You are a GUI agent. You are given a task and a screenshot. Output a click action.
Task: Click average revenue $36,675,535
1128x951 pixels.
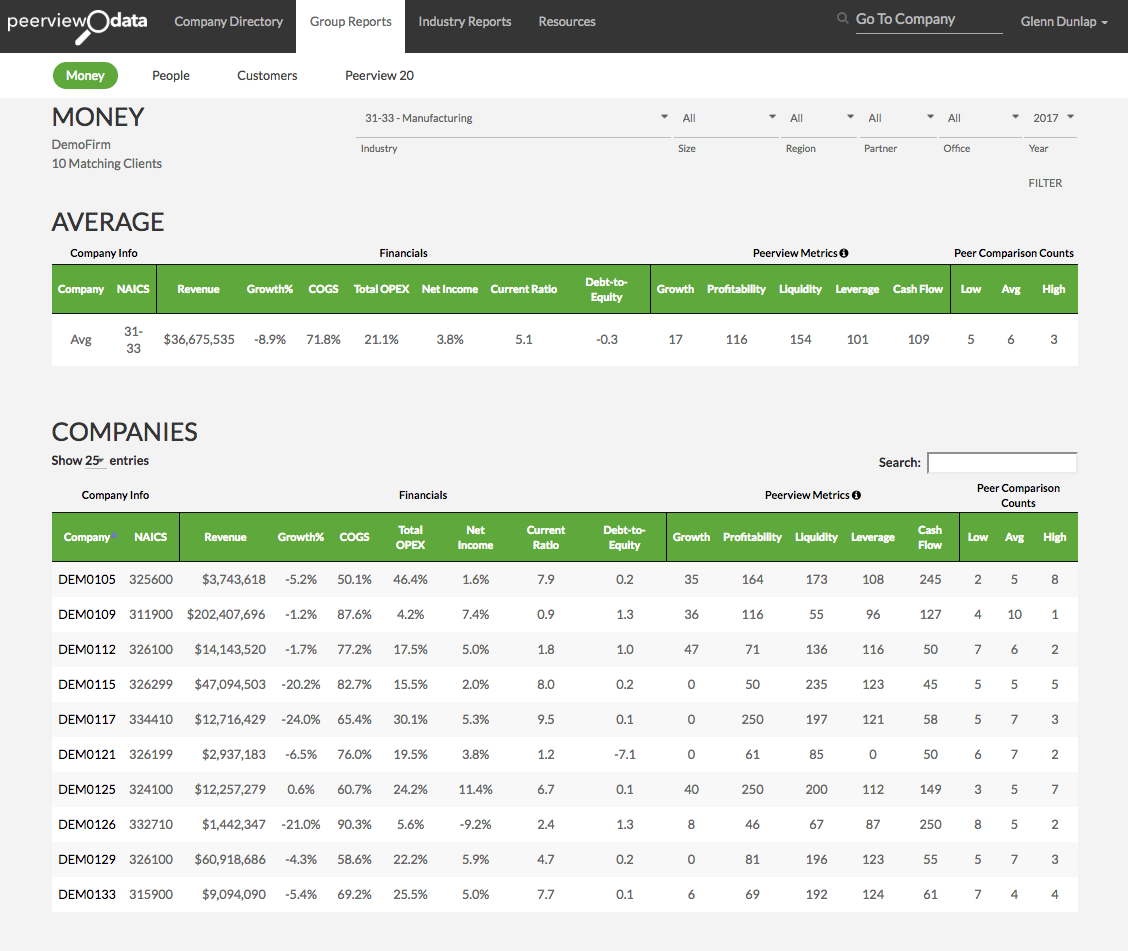pyautogui.click(x=199, y=340)
